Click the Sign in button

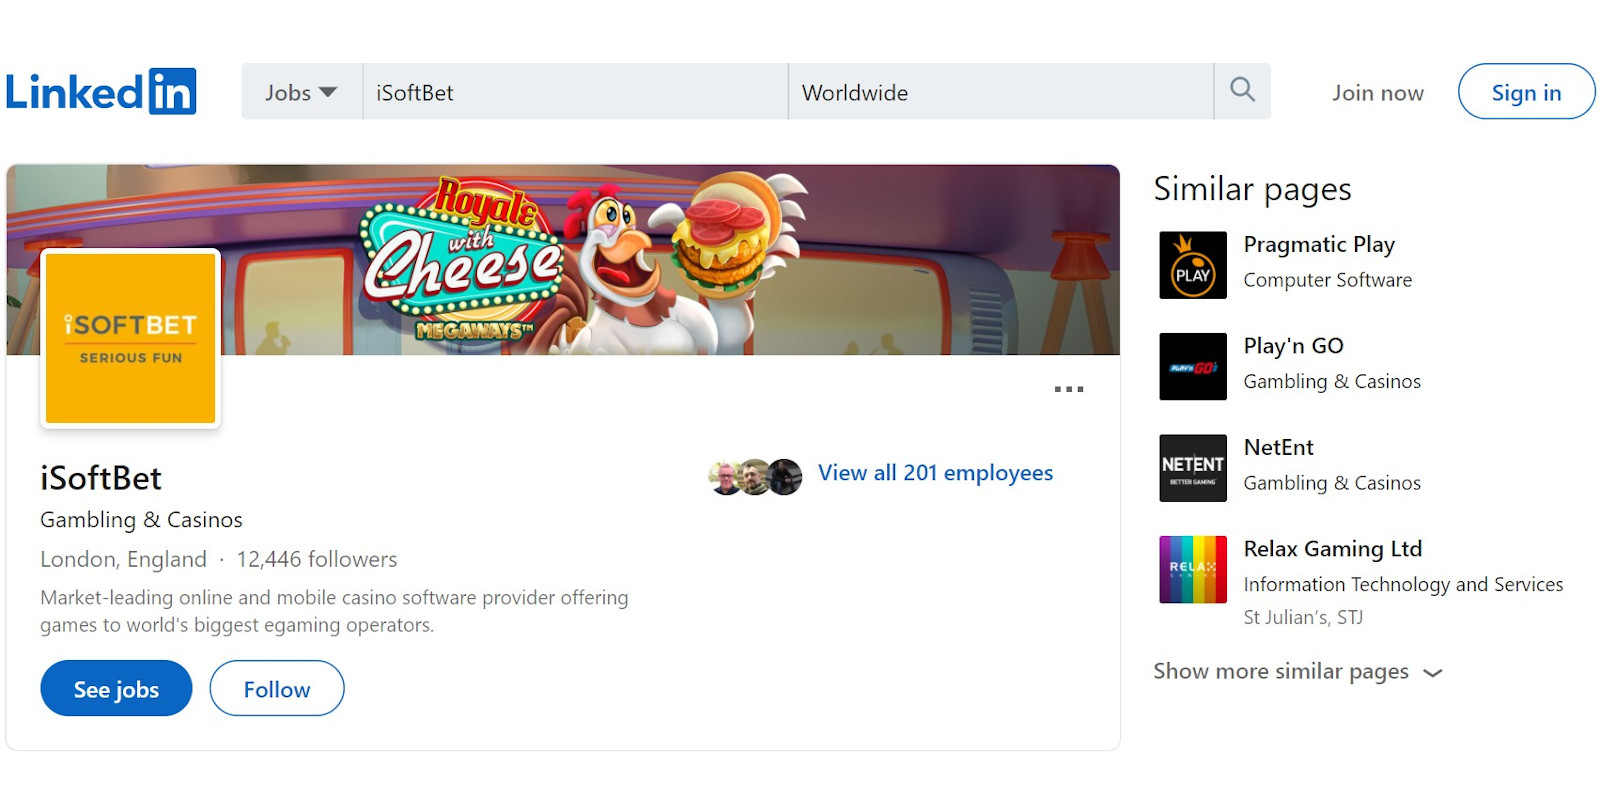pyautogui.click(x=1526, y=92)
